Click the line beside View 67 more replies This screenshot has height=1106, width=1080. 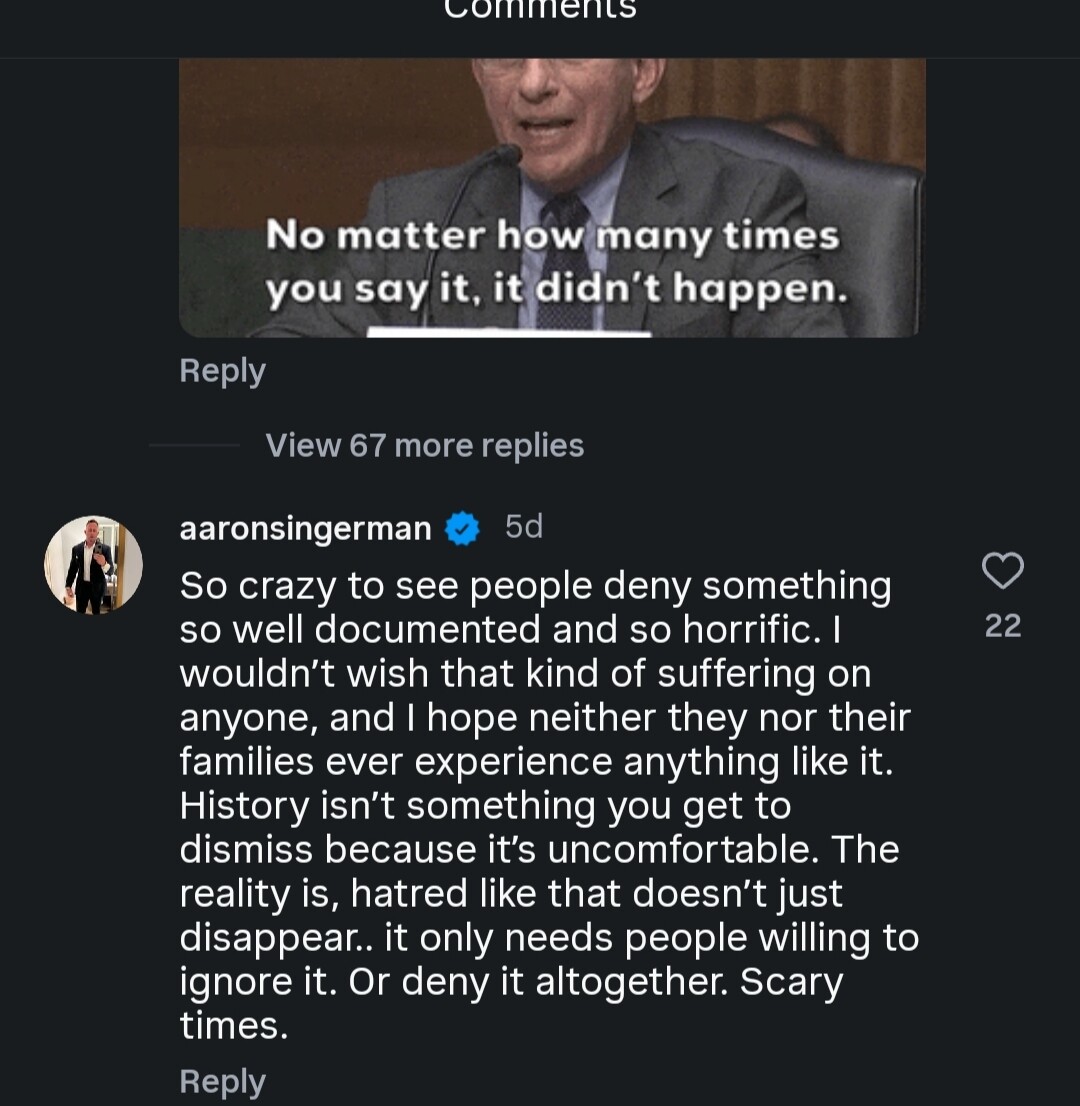[194, 445]
